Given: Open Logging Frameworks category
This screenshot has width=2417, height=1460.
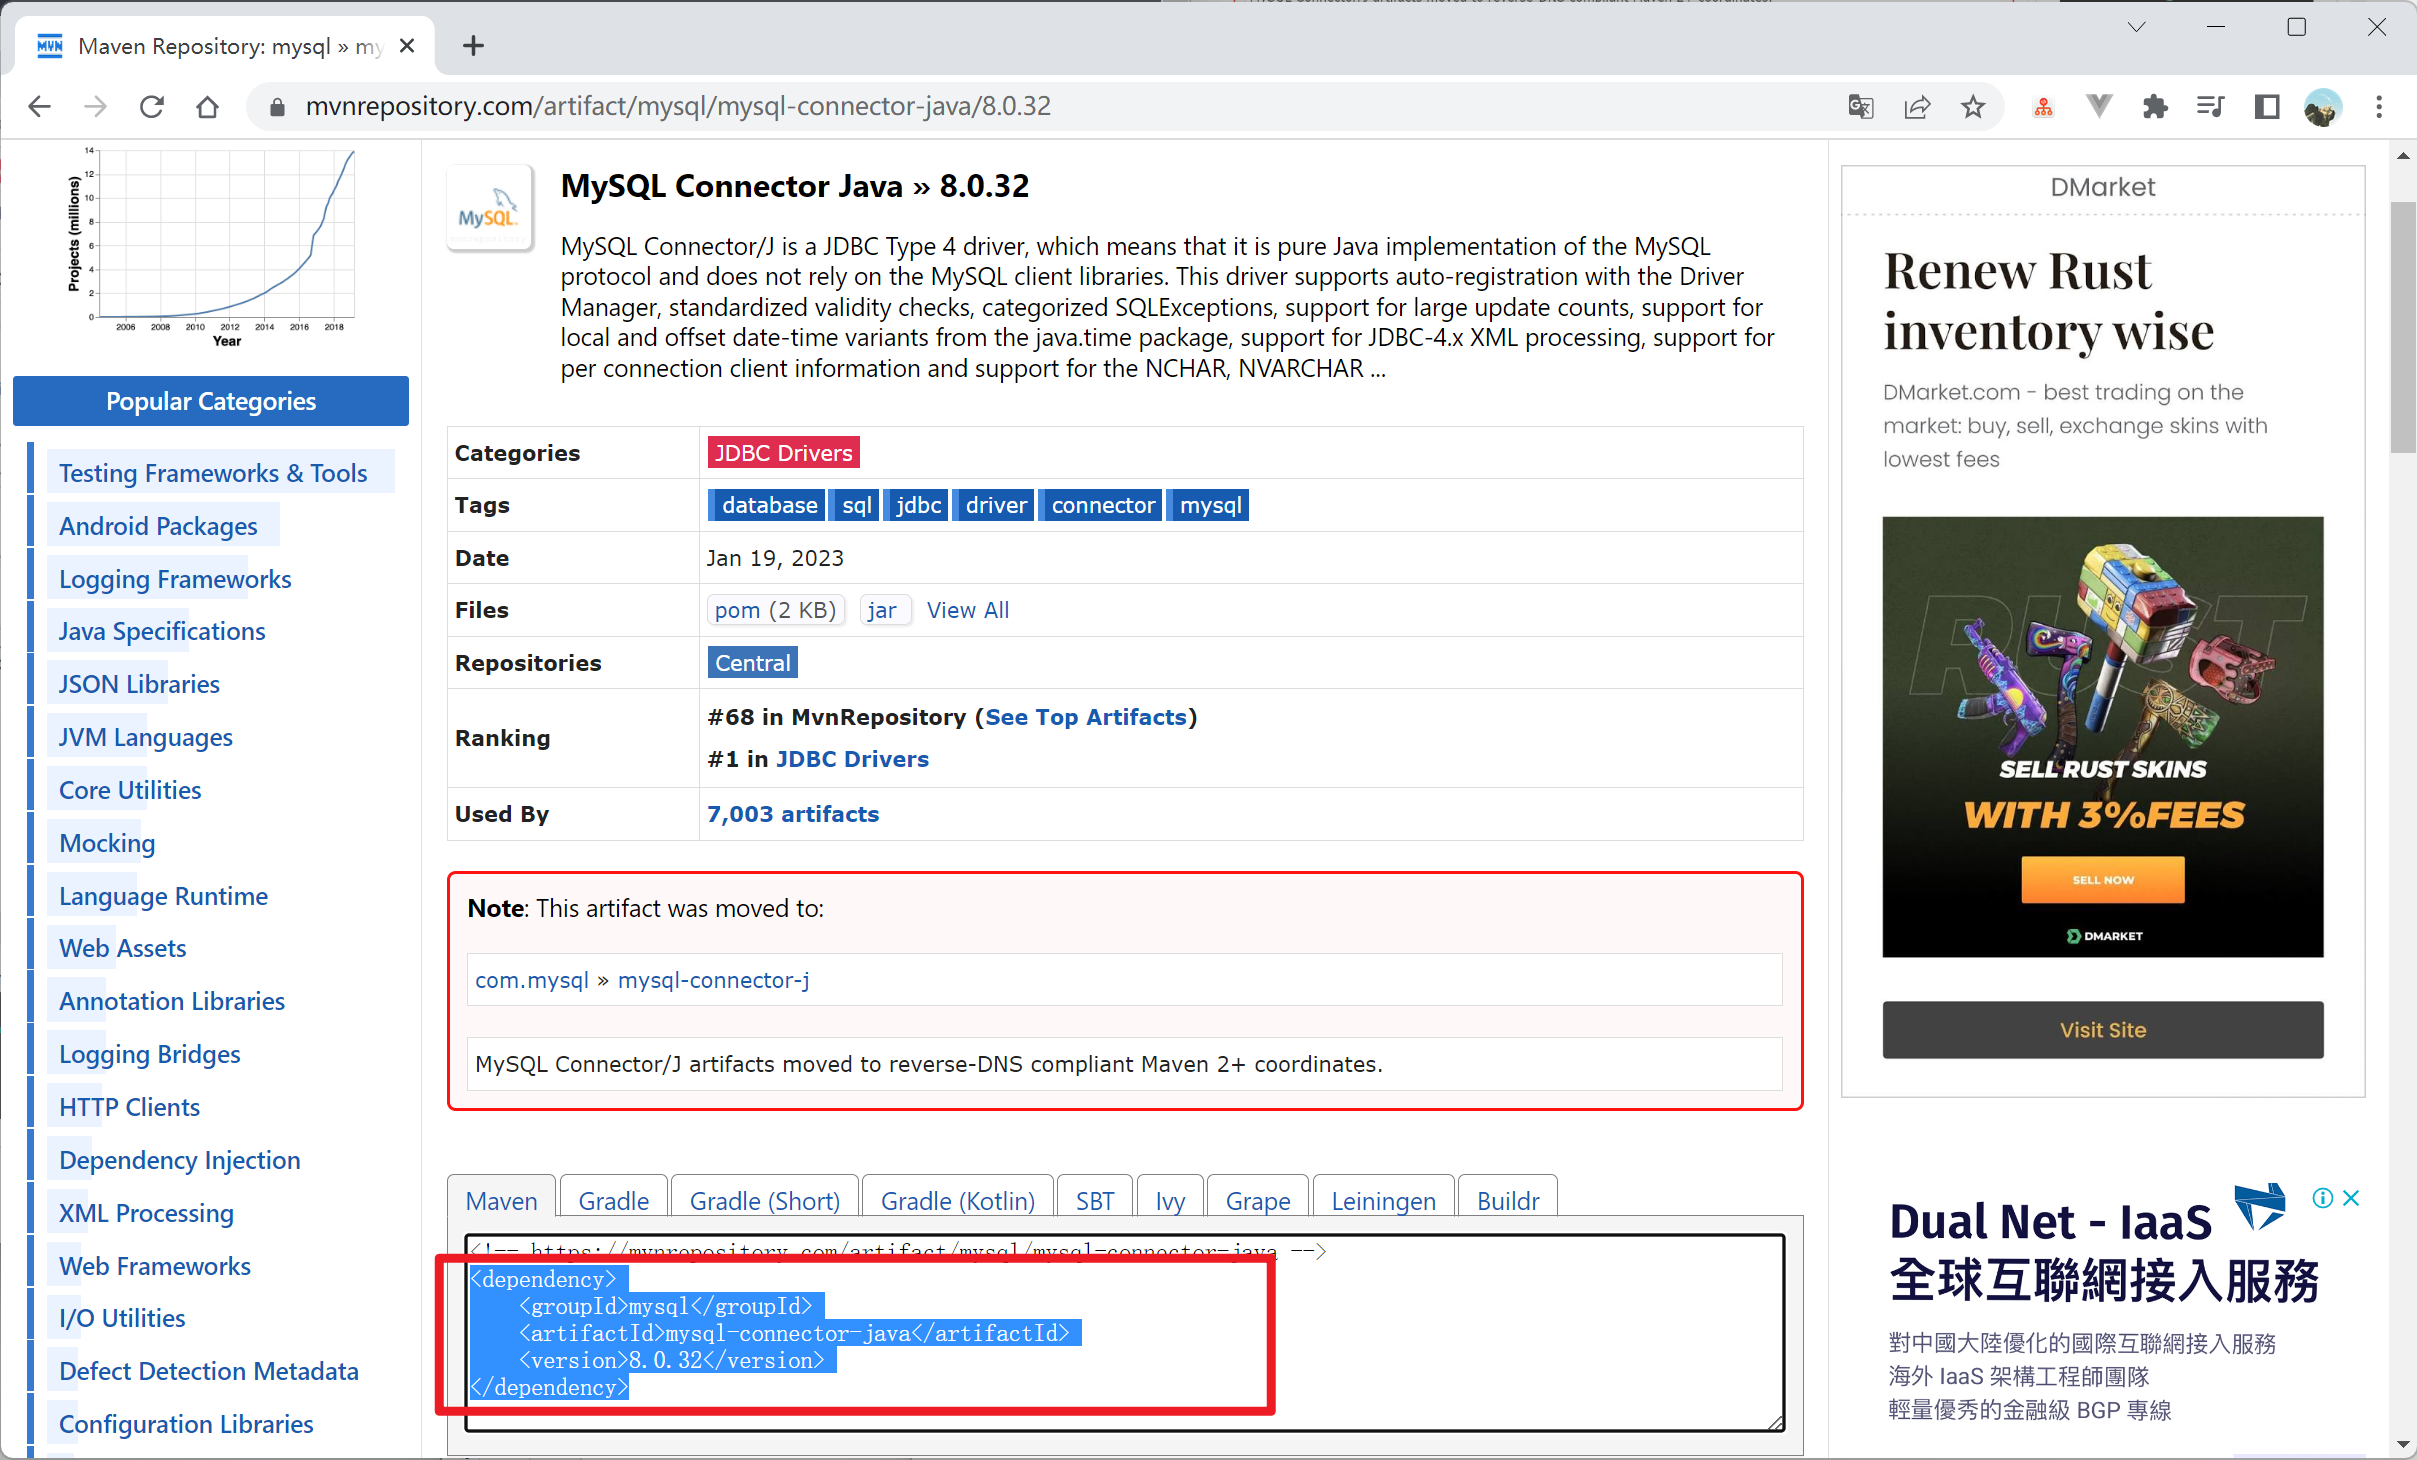Looking at the screenshot, I should [175, 579].
